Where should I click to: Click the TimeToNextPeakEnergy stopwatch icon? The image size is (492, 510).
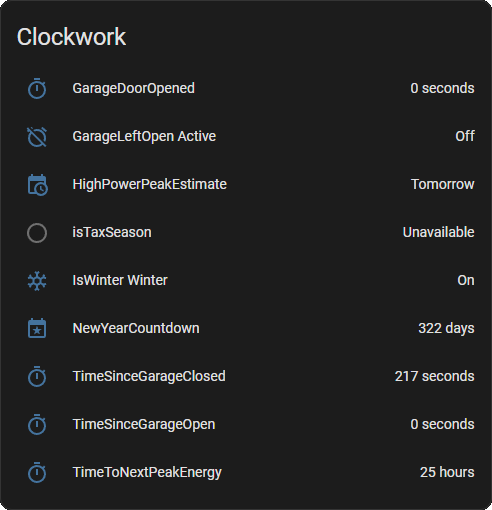37,472
